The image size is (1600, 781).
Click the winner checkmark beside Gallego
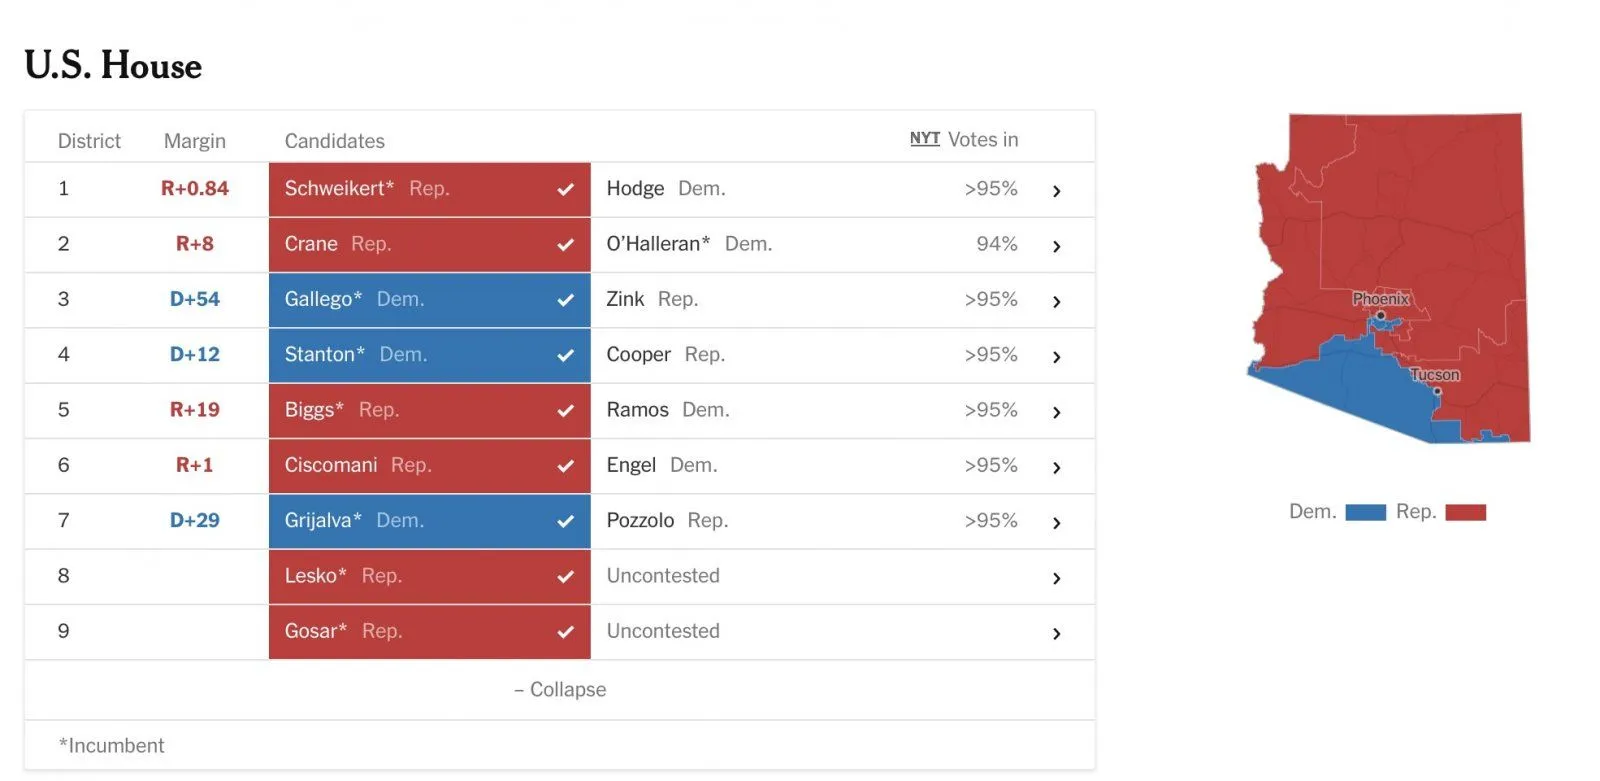click(565, 300)
